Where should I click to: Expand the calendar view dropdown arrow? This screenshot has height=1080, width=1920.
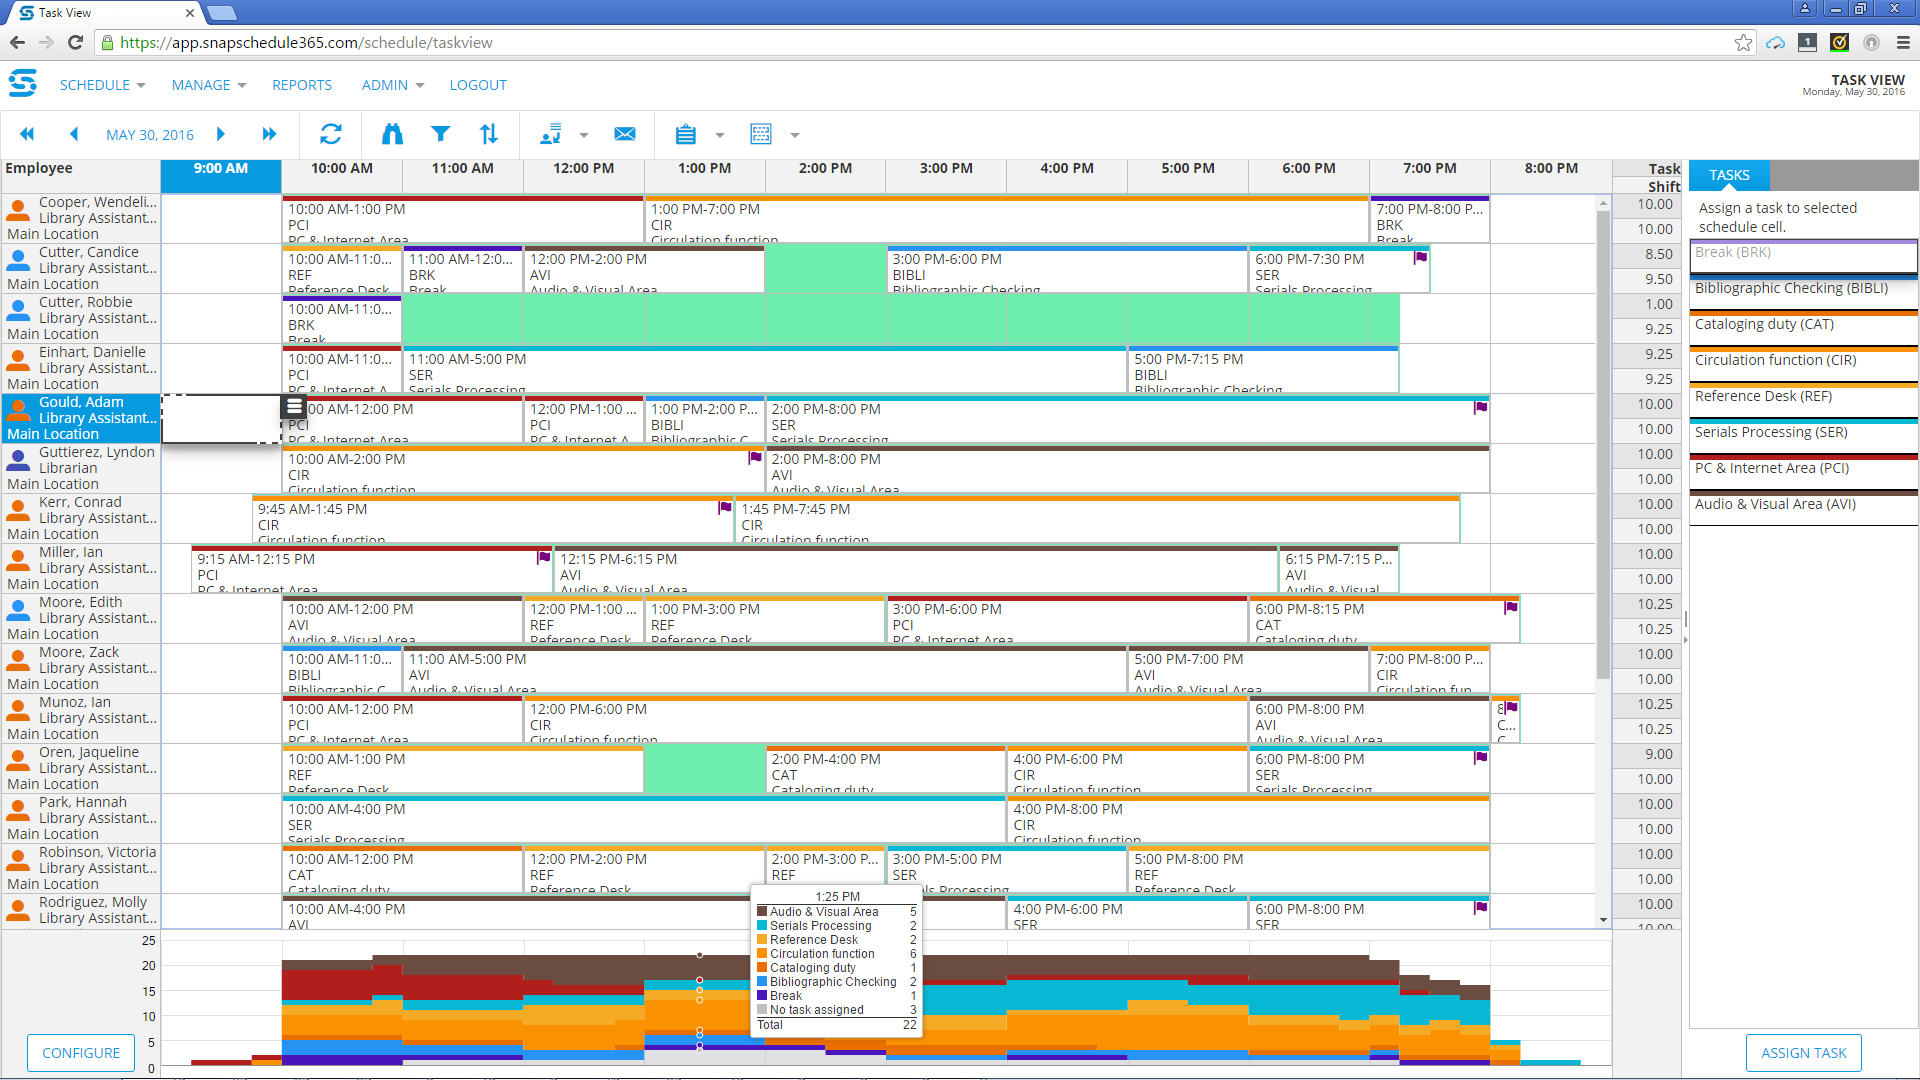click(795, 135)
